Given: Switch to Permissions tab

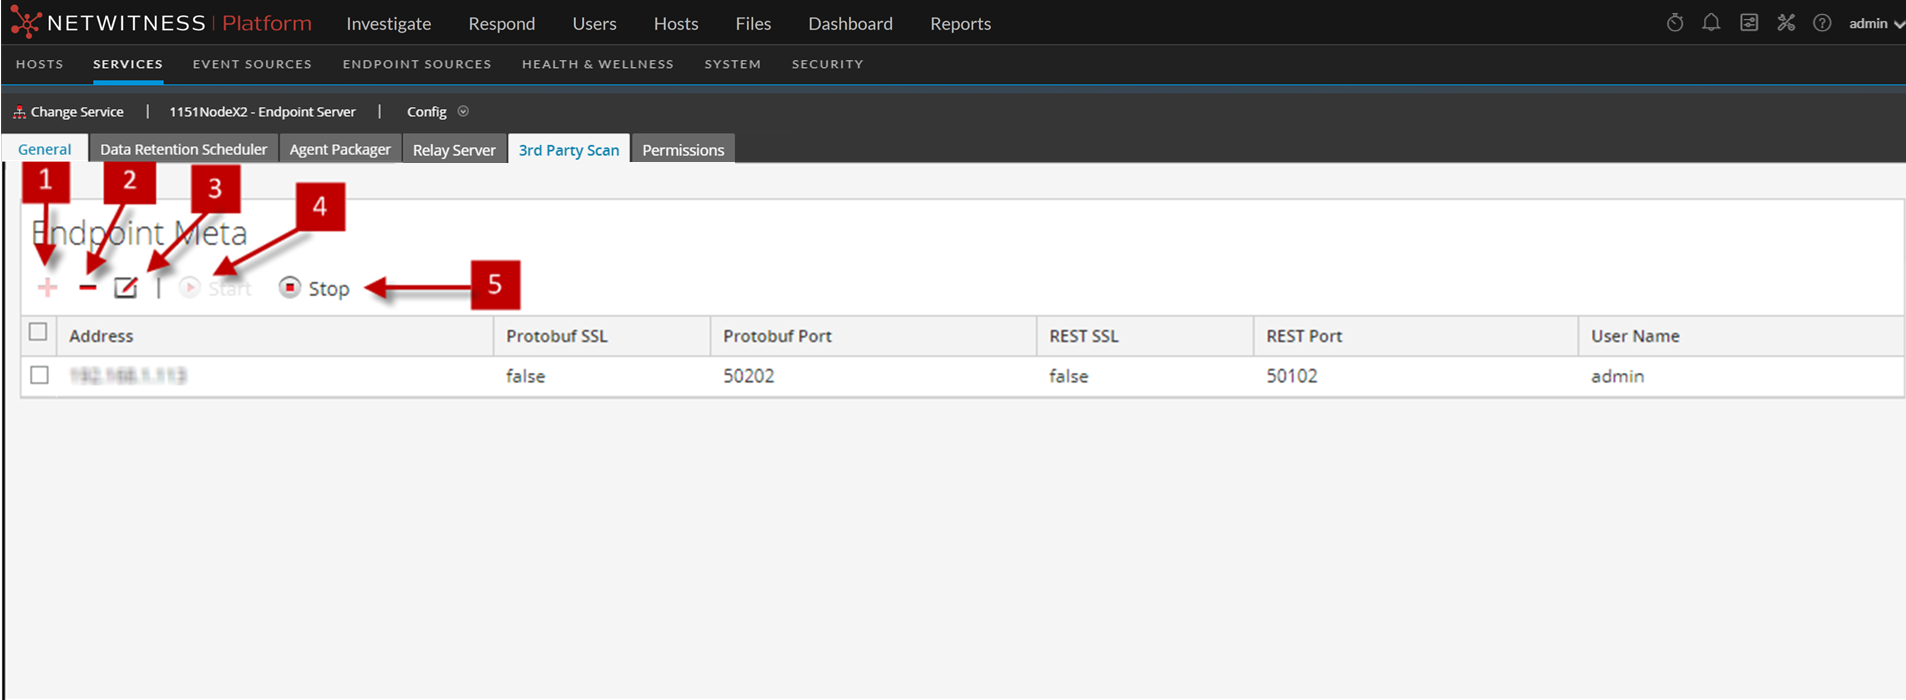Looking at the screenshot, I should coord(683,149).
